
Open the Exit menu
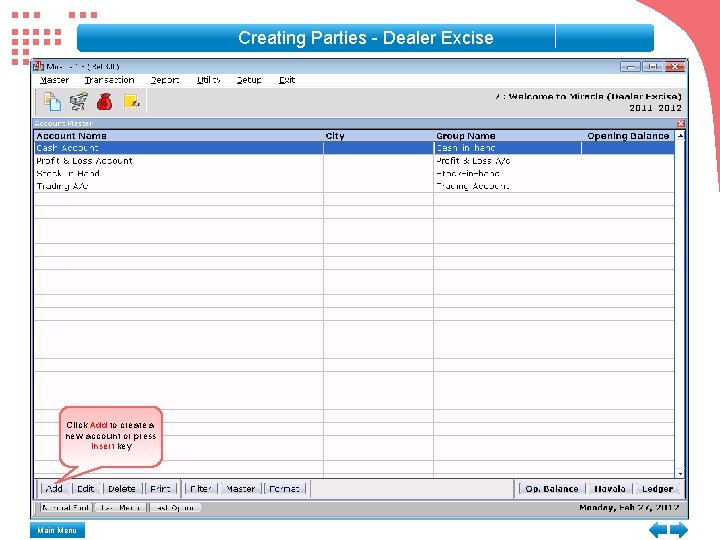coord(287,80)
